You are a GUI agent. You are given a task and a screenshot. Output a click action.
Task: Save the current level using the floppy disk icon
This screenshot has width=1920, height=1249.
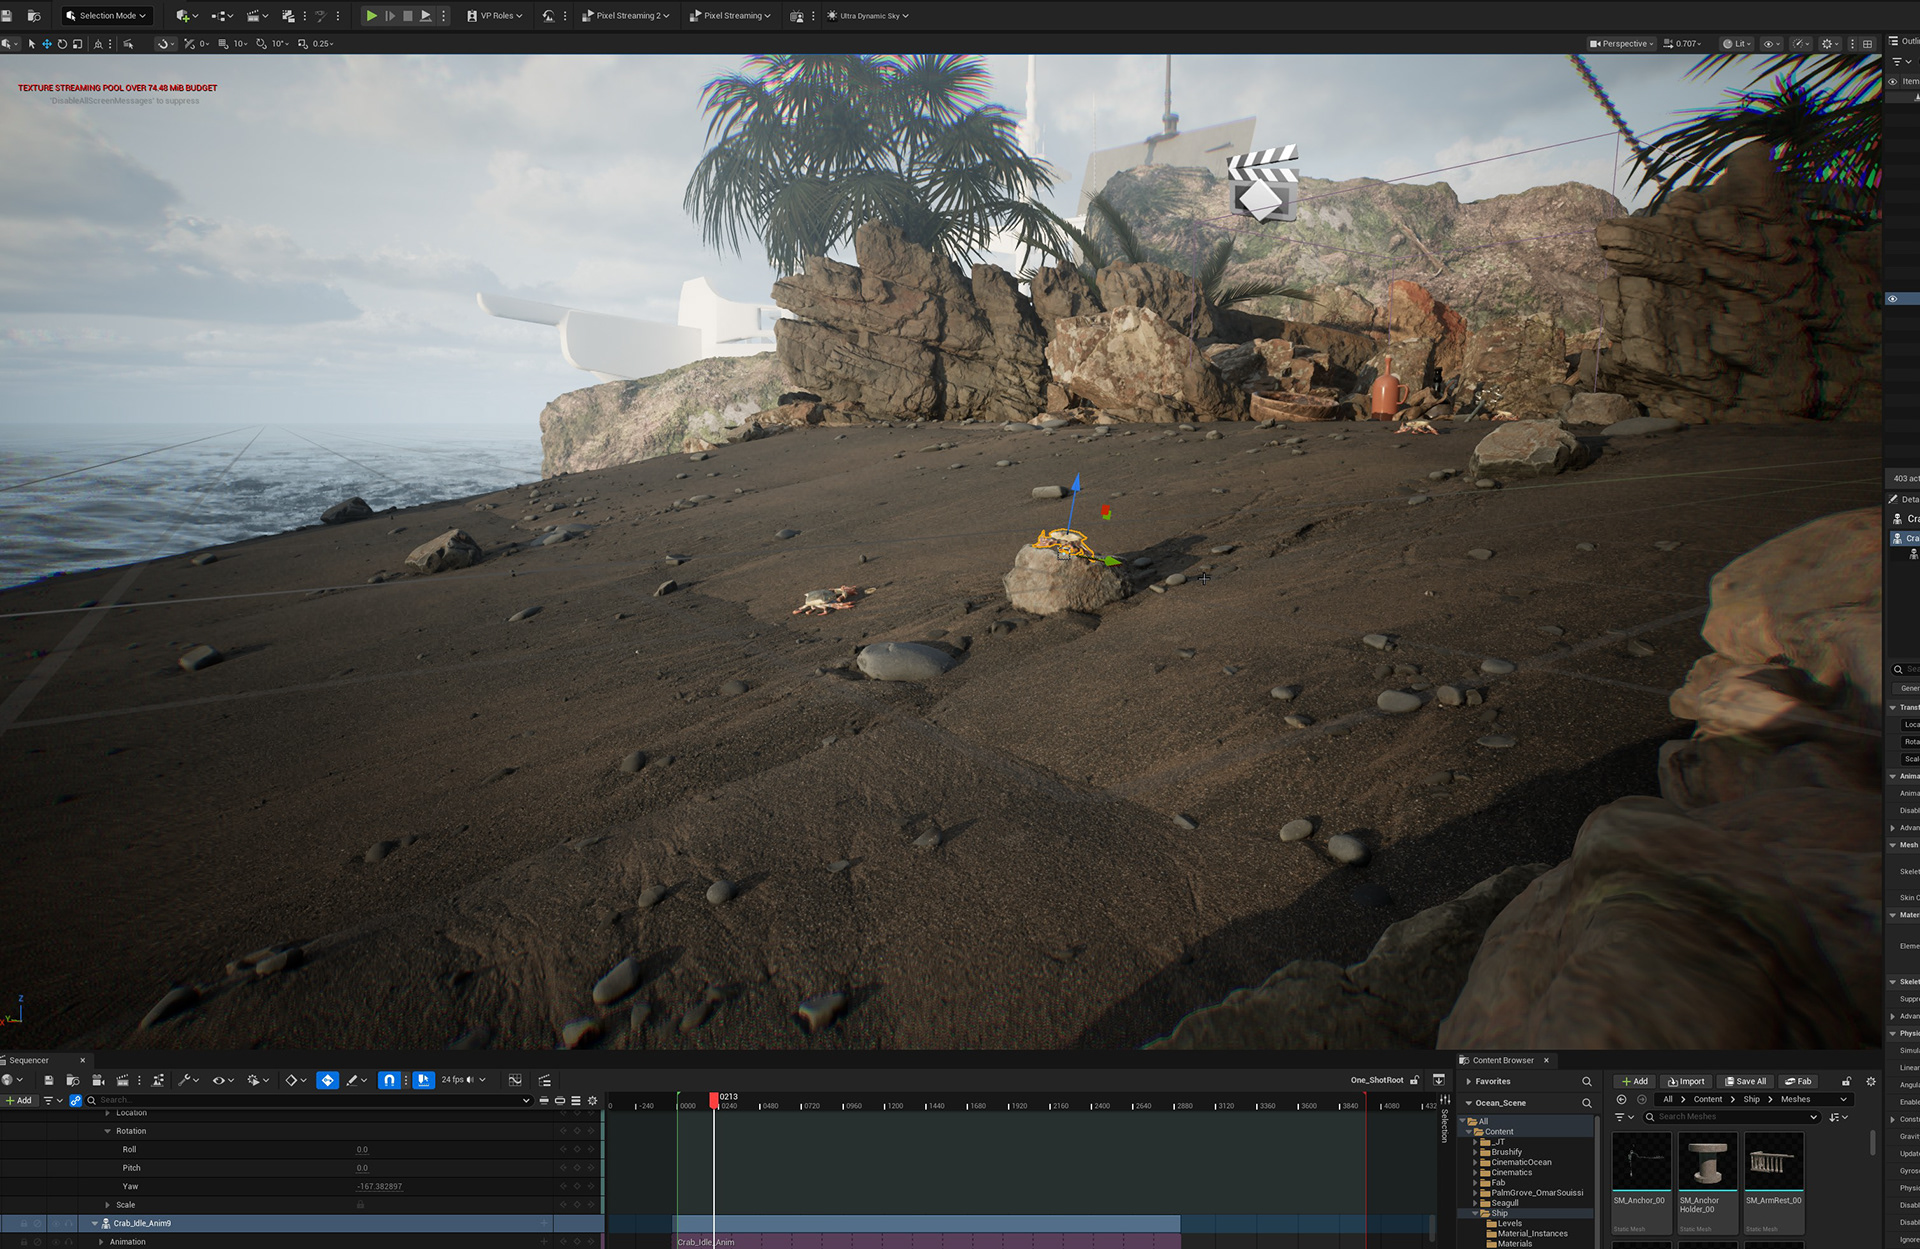(x=7, y=16)
